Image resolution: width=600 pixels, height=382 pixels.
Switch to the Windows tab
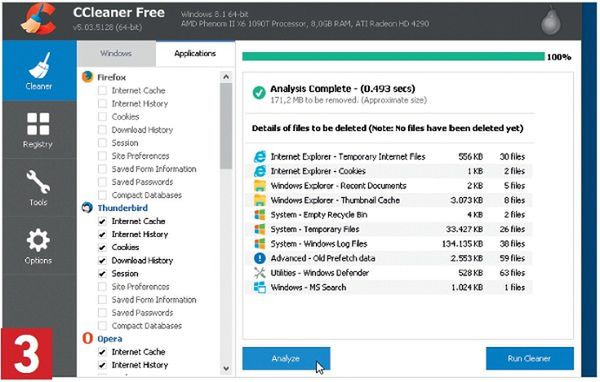point(116,53)
